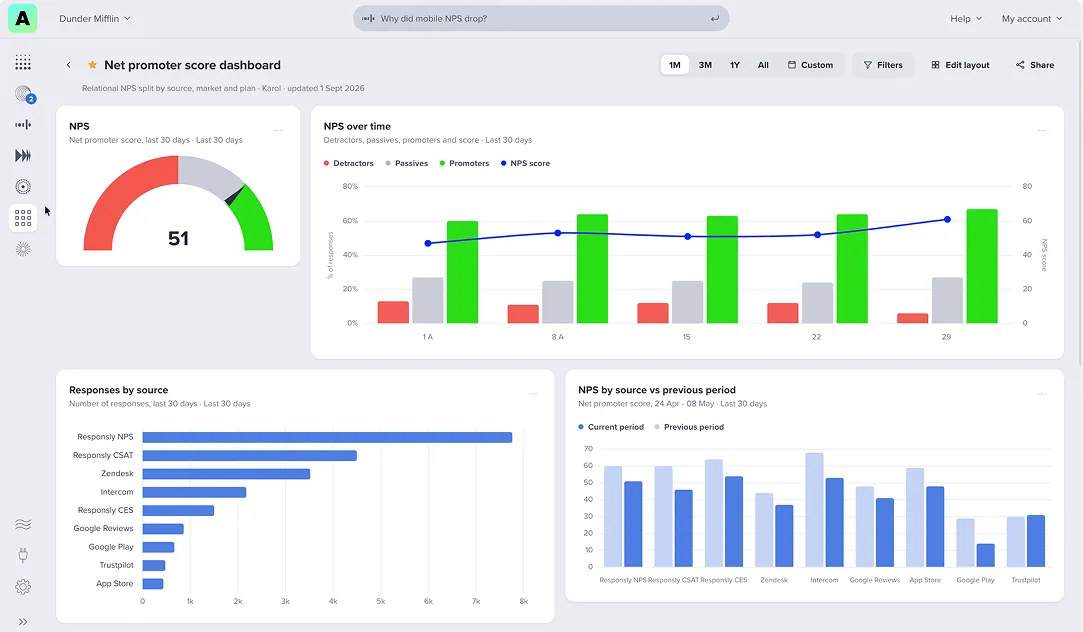
Task: Click the 'Why did mobile NPS drop?' search field
Action: click(541, 19)
